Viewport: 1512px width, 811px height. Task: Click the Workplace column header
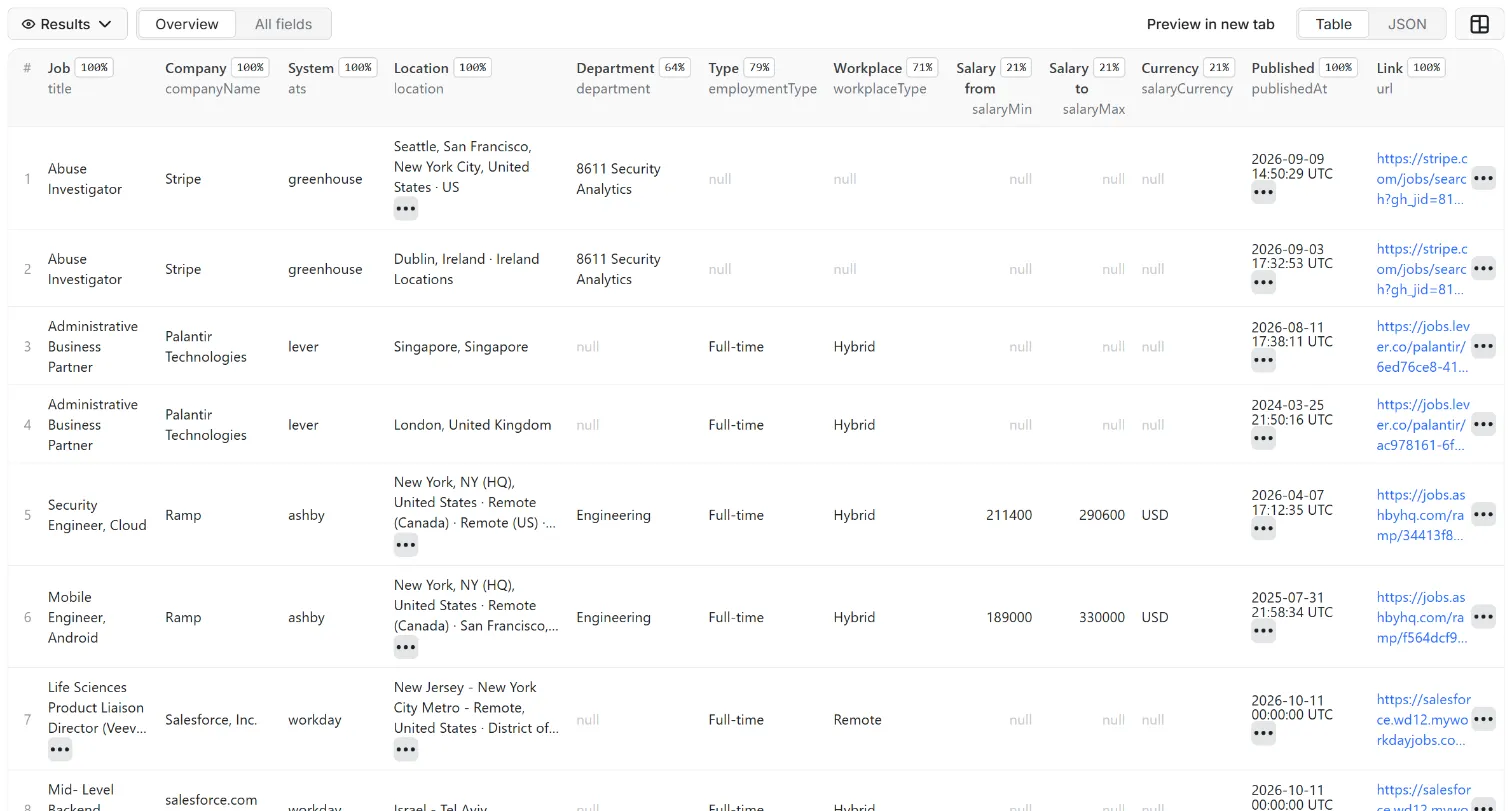[885, 78]
